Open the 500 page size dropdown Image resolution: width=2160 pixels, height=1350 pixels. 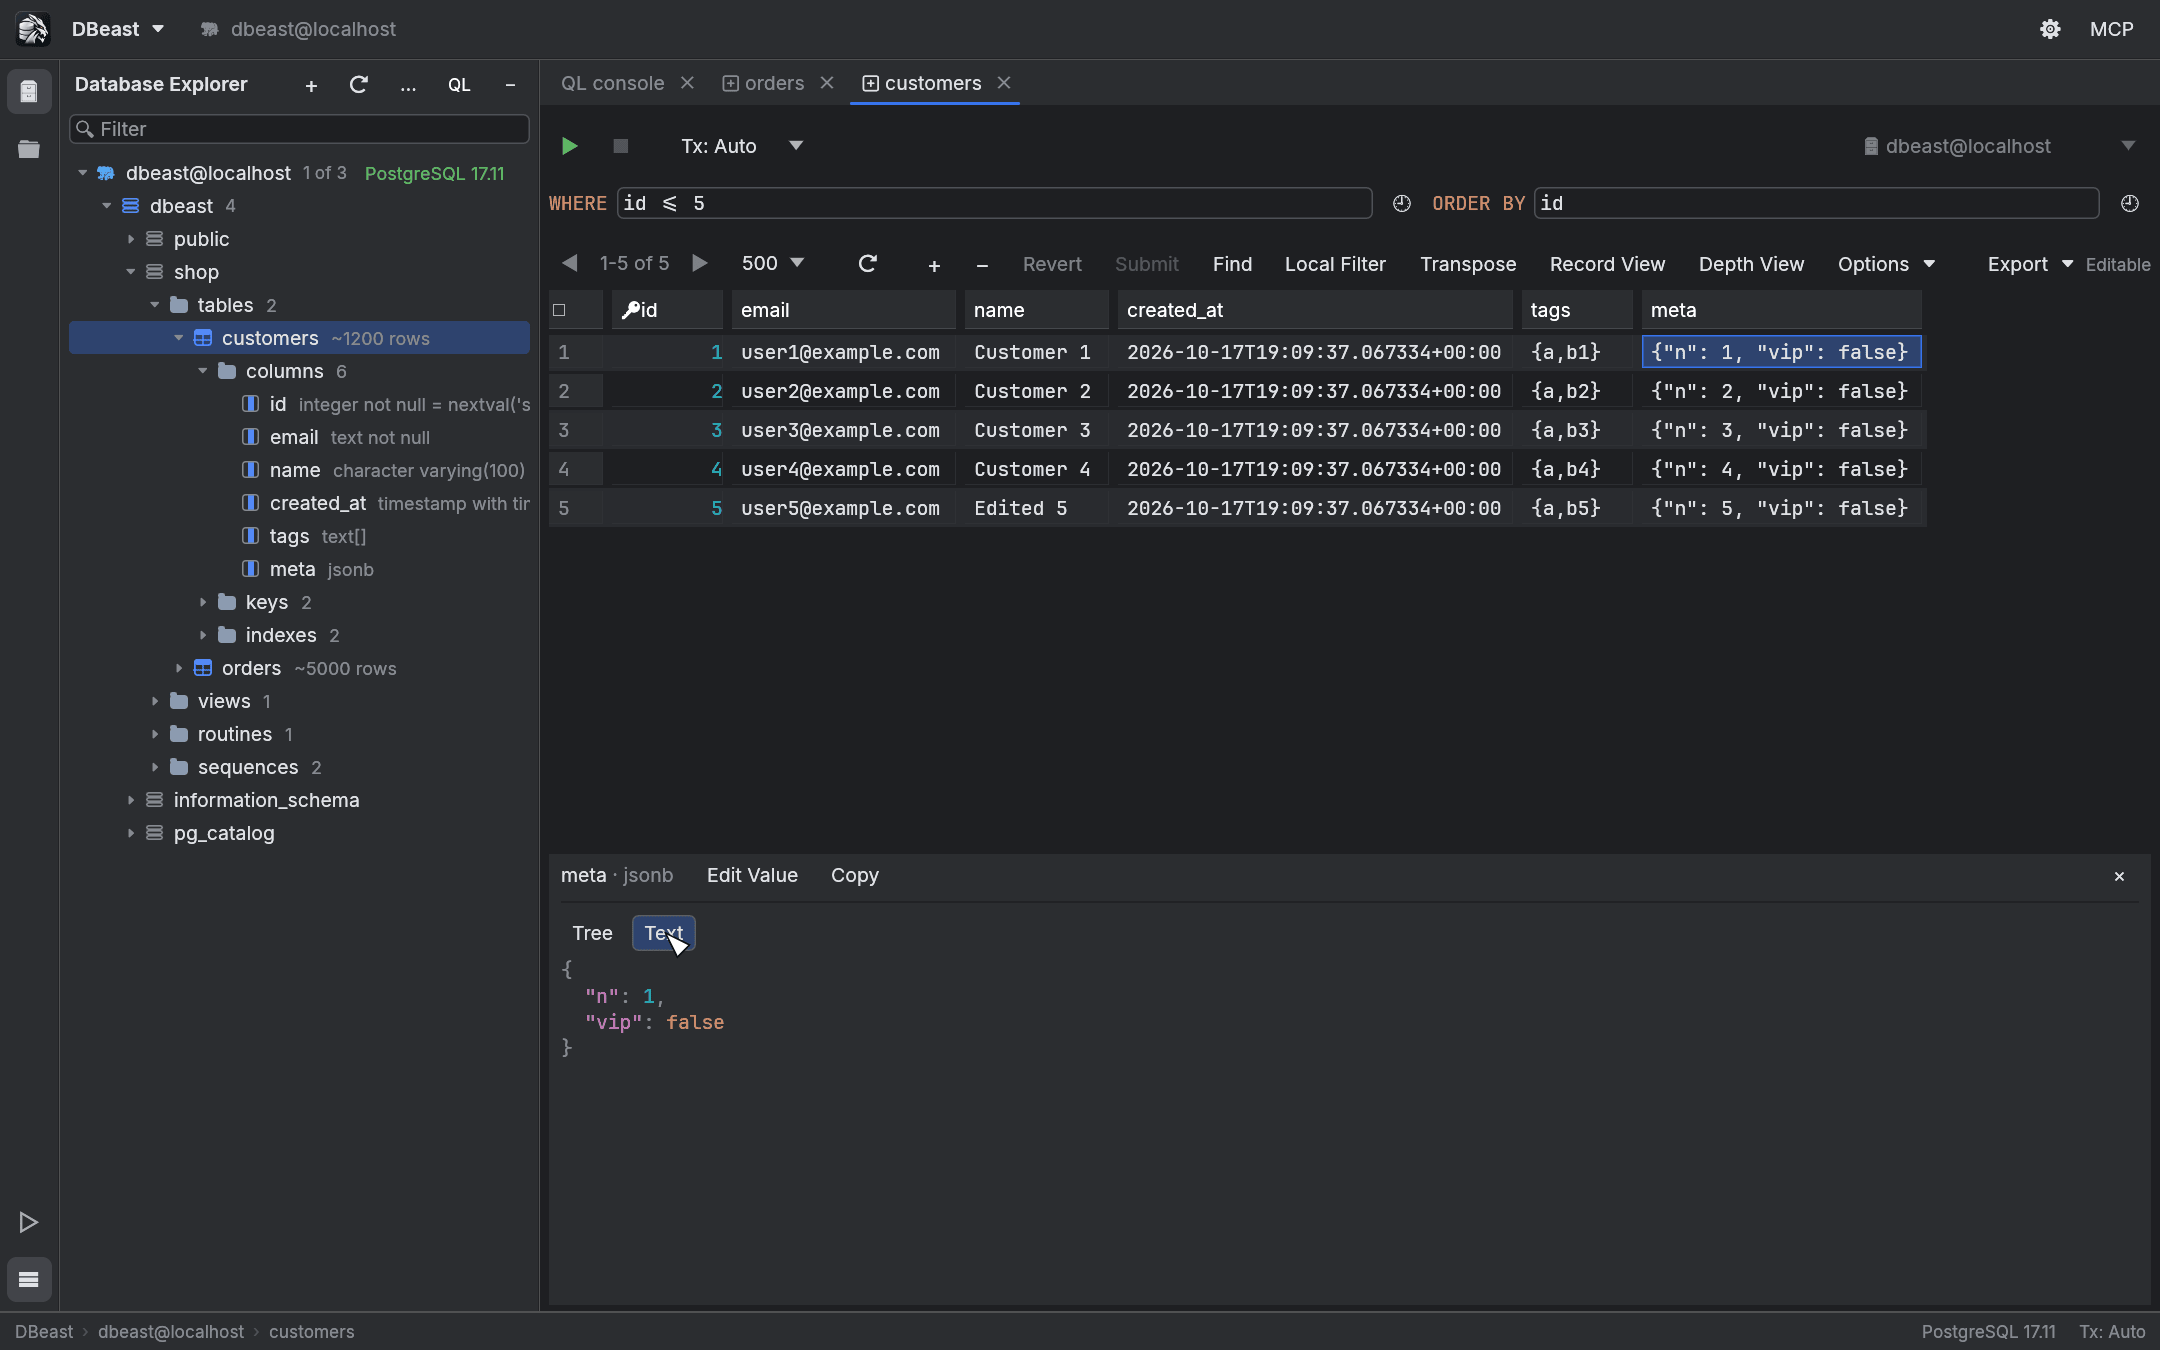coord(772,263)
